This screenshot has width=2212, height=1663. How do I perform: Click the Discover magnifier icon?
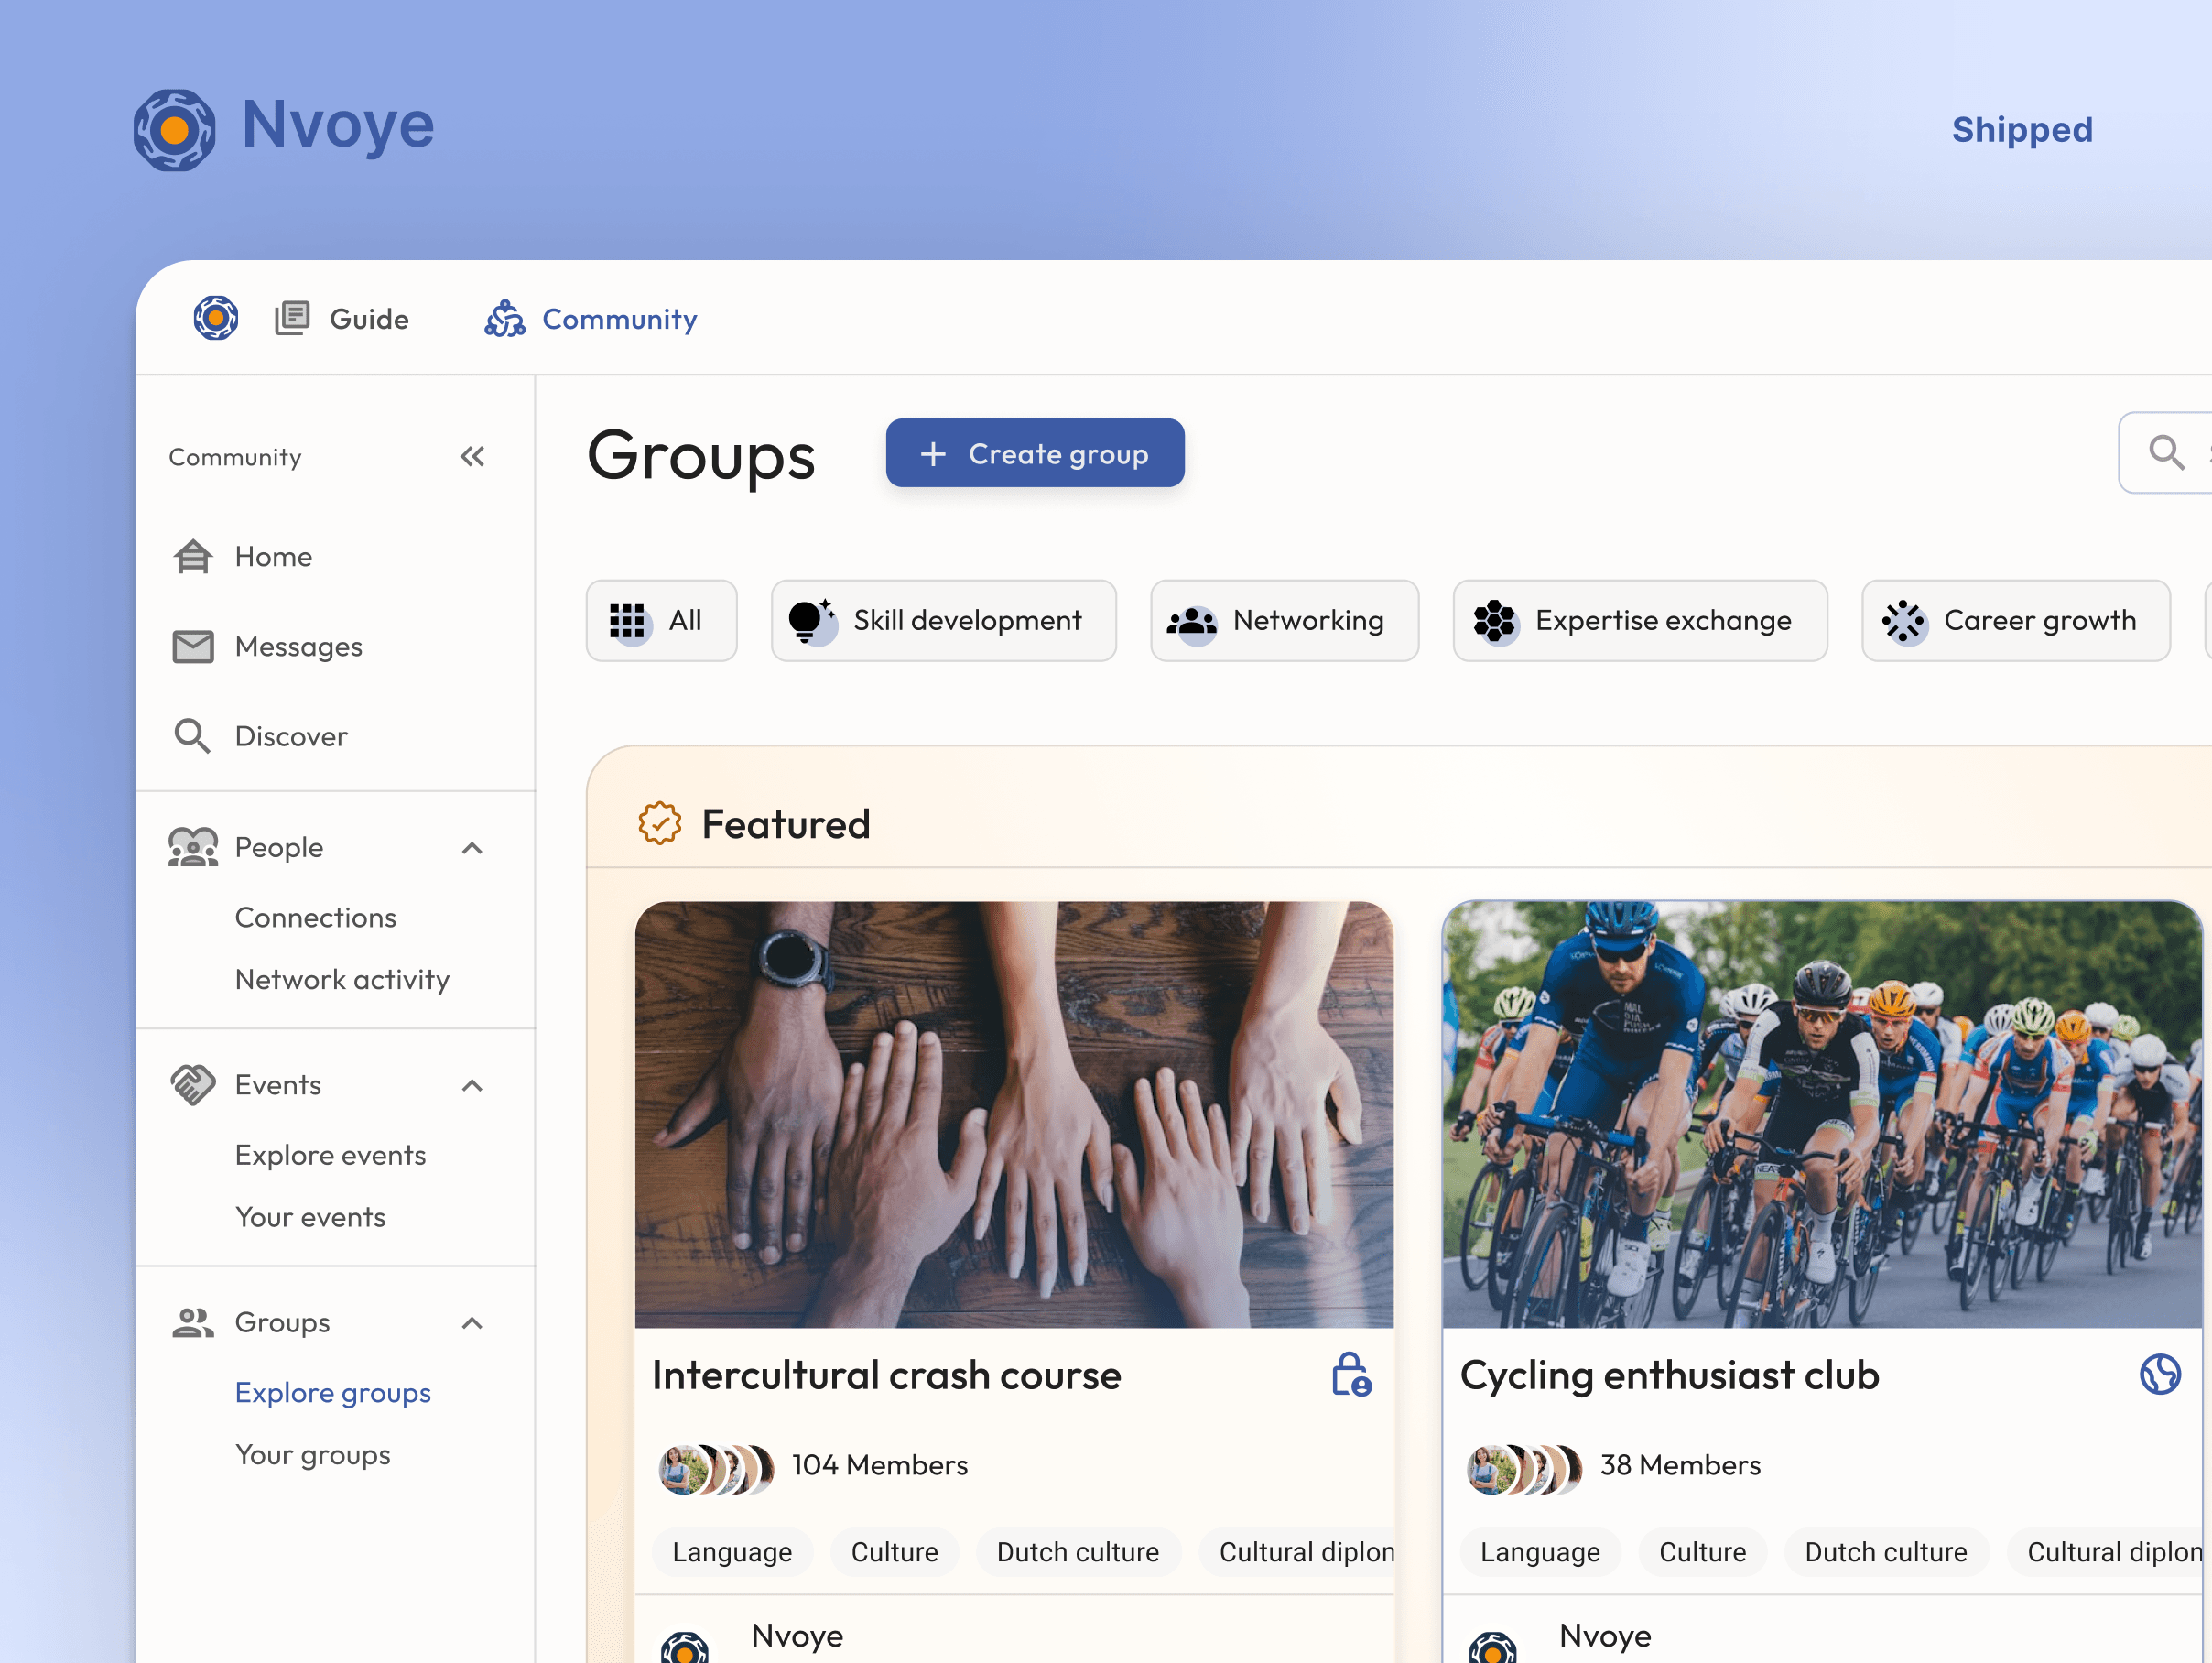click(x=192, y=736)
